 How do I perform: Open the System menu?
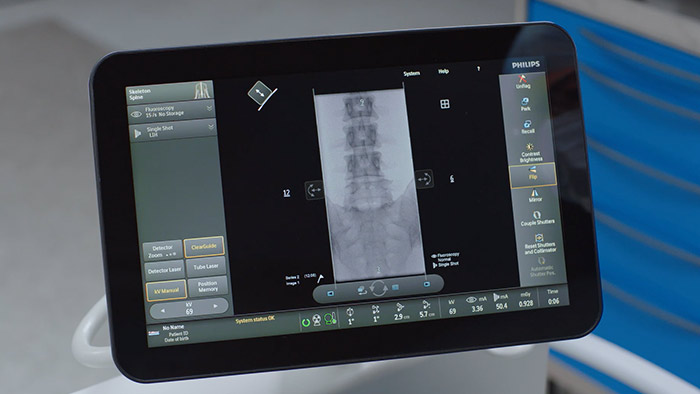pyautogui.click(x=411, y=73)
